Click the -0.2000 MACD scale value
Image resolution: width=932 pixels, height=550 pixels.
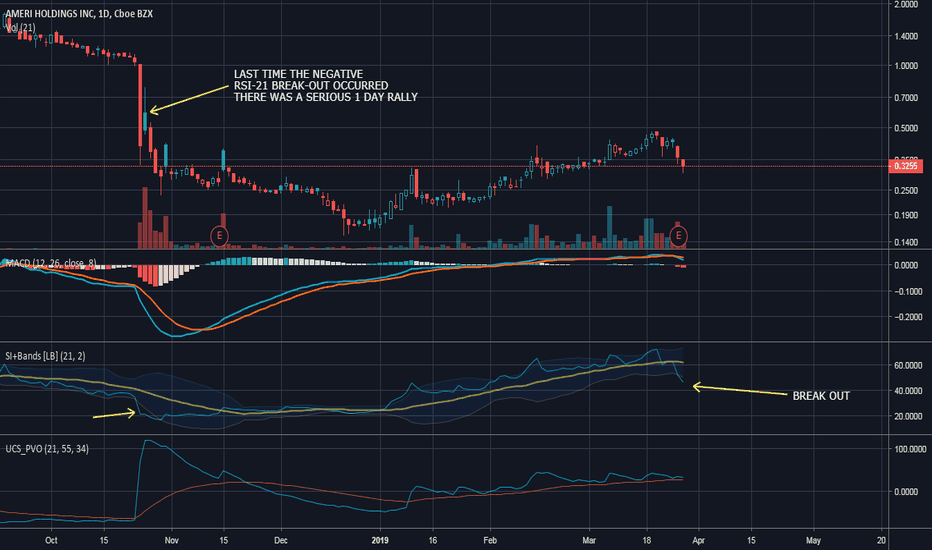pos(906,317)
